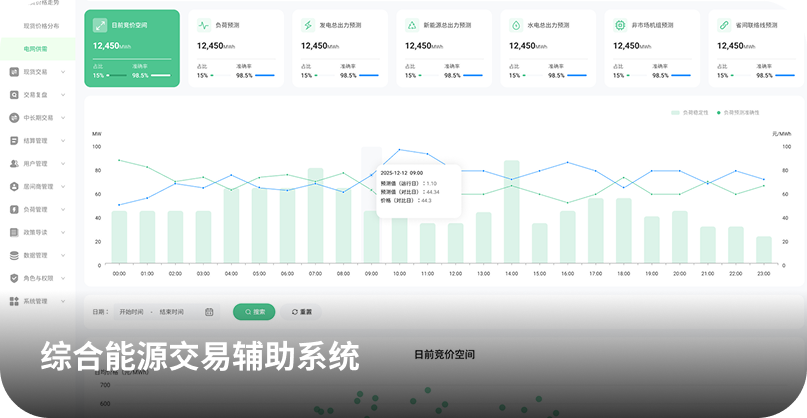Click 准确率 progress bar in 水电总出力预测 card
This screenshot has width=807, height=418.
(x=577, y=76)
